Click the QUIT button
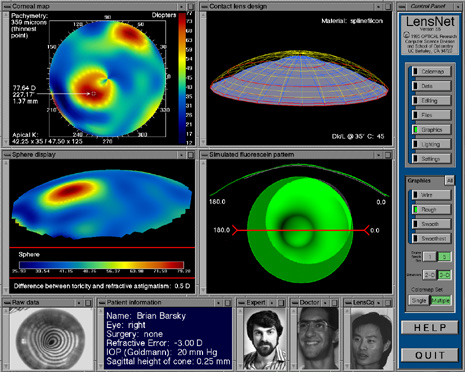 click(x=430, y=355)
